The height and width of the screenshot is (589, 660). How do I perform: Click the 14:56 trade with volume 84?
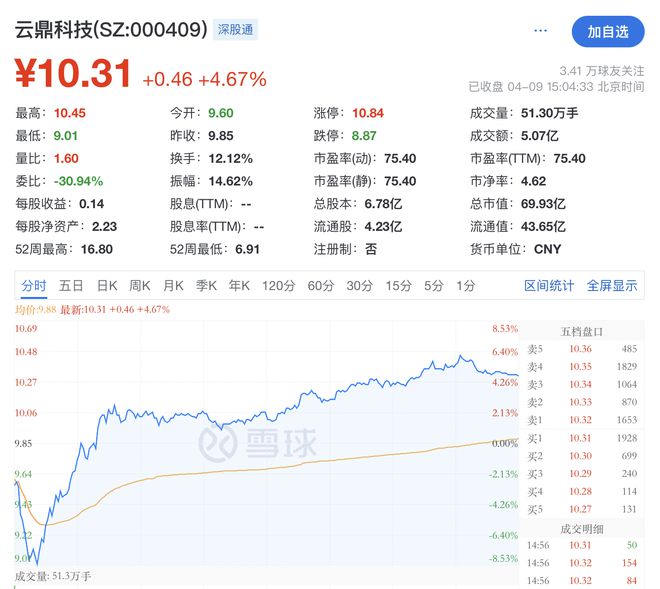pos(582,581)
